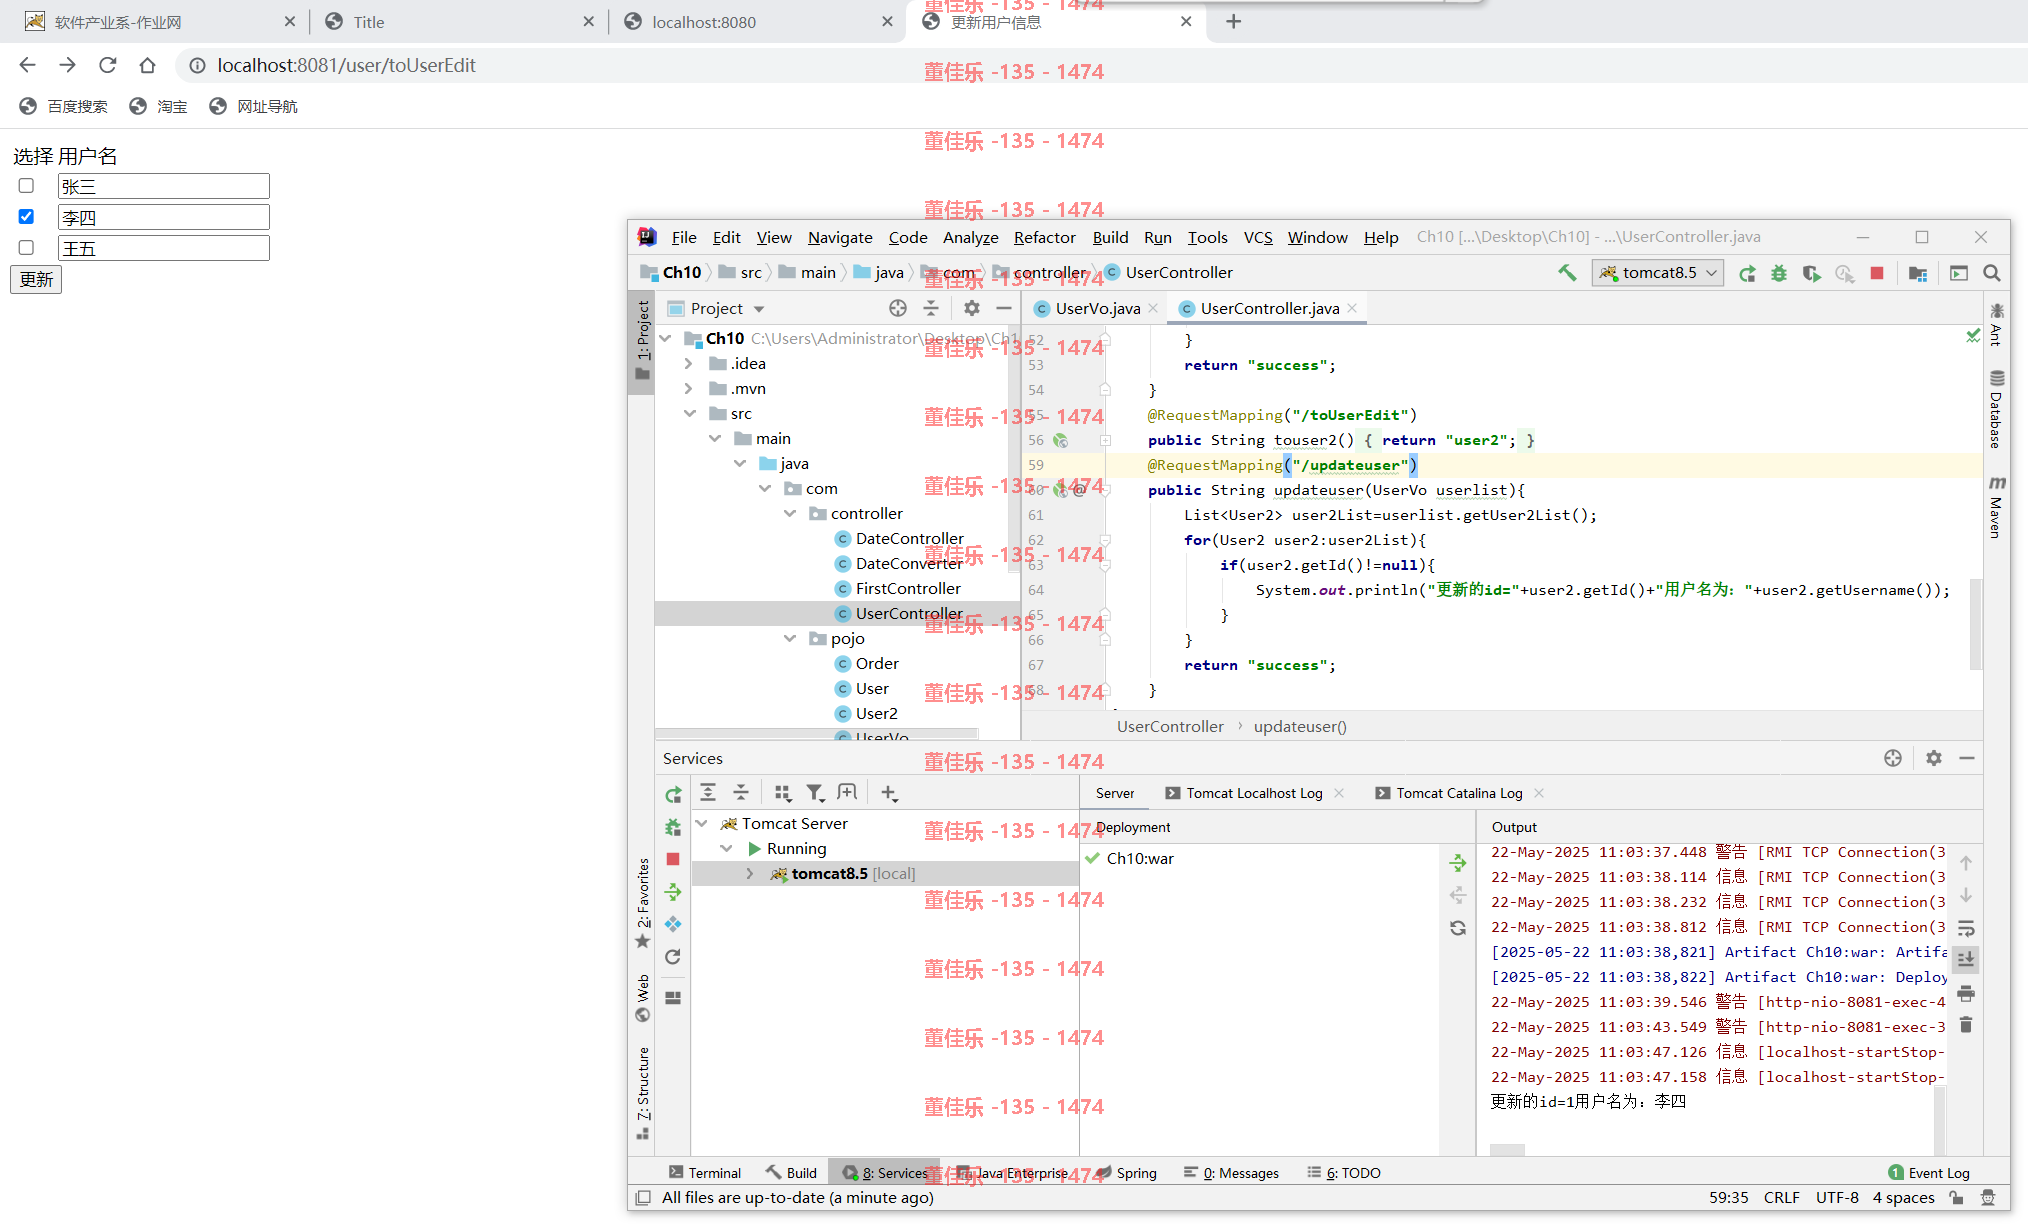
Task: Collapse the pojo package node
Action: [x=790, y=639]
